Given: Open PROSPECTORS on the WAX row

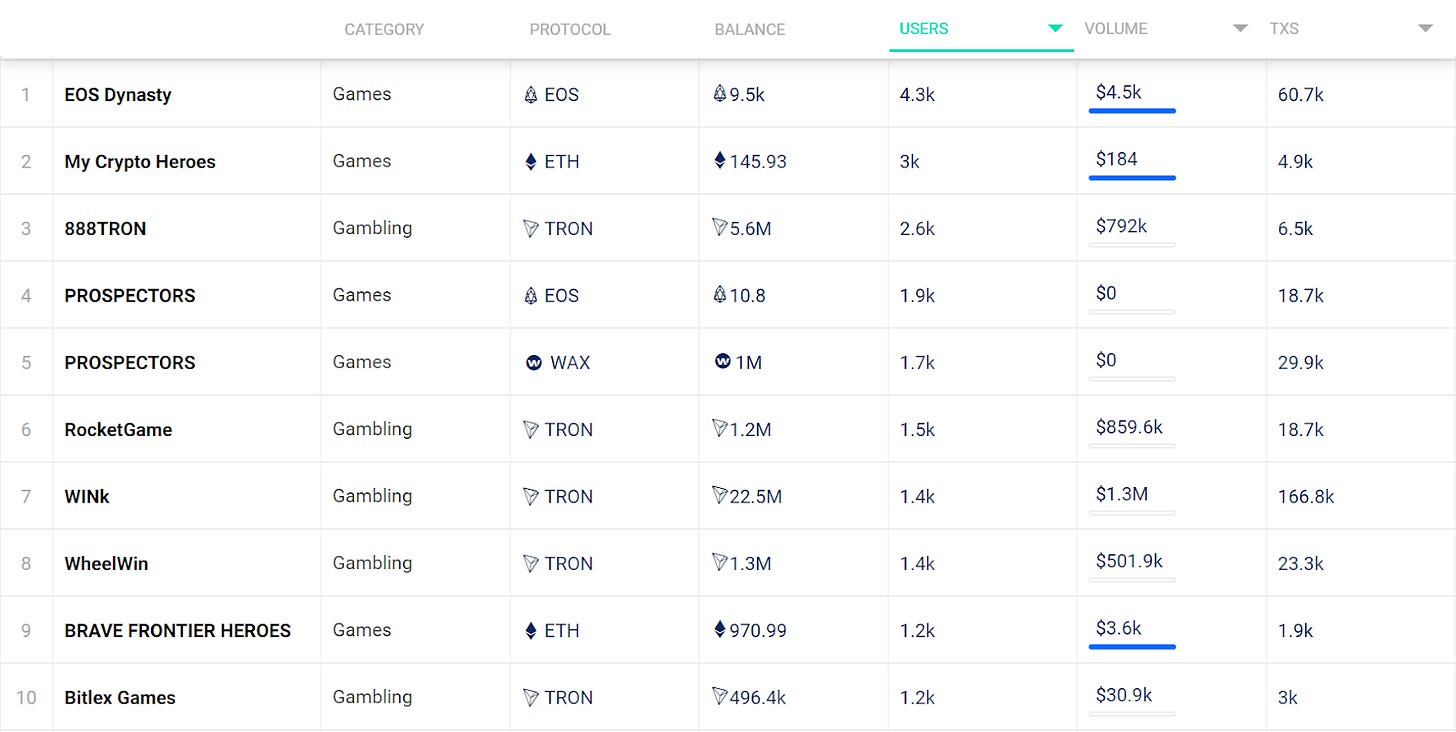Looking at the screenshot, I should pos(130,363).
